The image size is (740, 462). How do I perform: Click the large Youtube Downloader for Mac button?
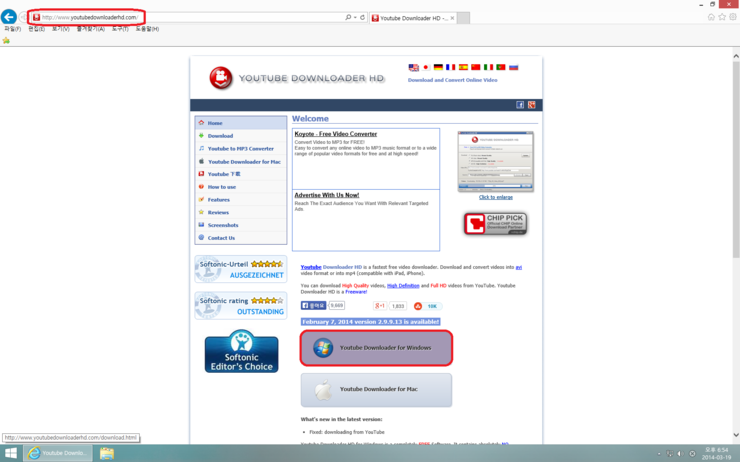[376, 390]
